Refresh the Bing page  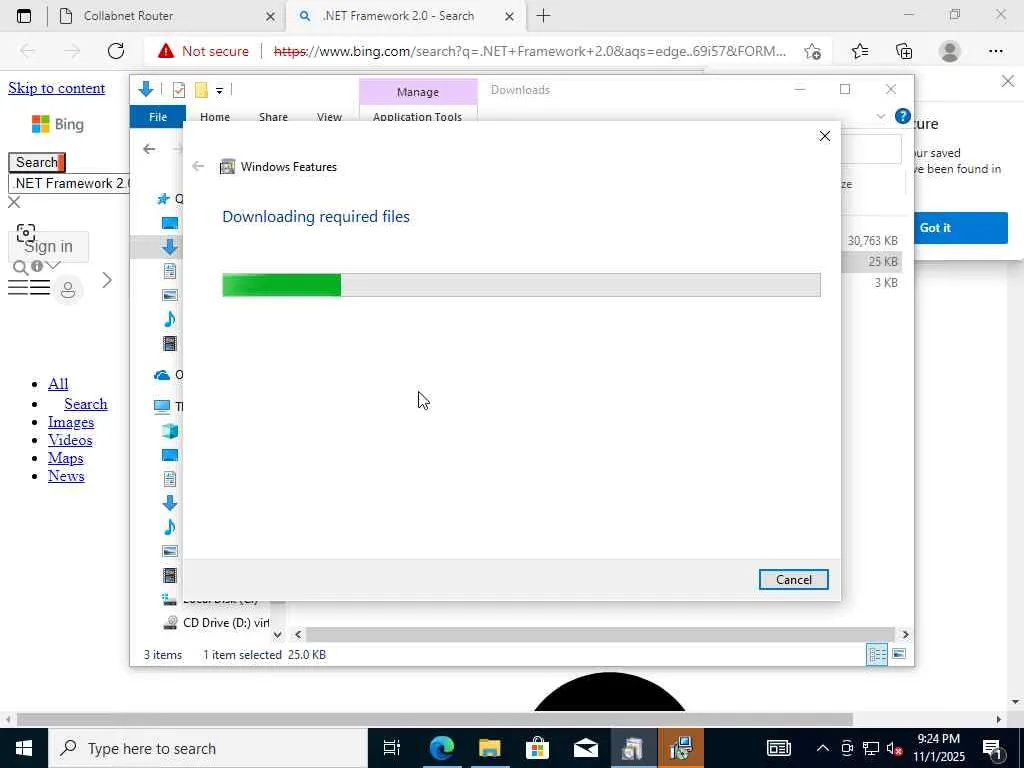(116, 51)
